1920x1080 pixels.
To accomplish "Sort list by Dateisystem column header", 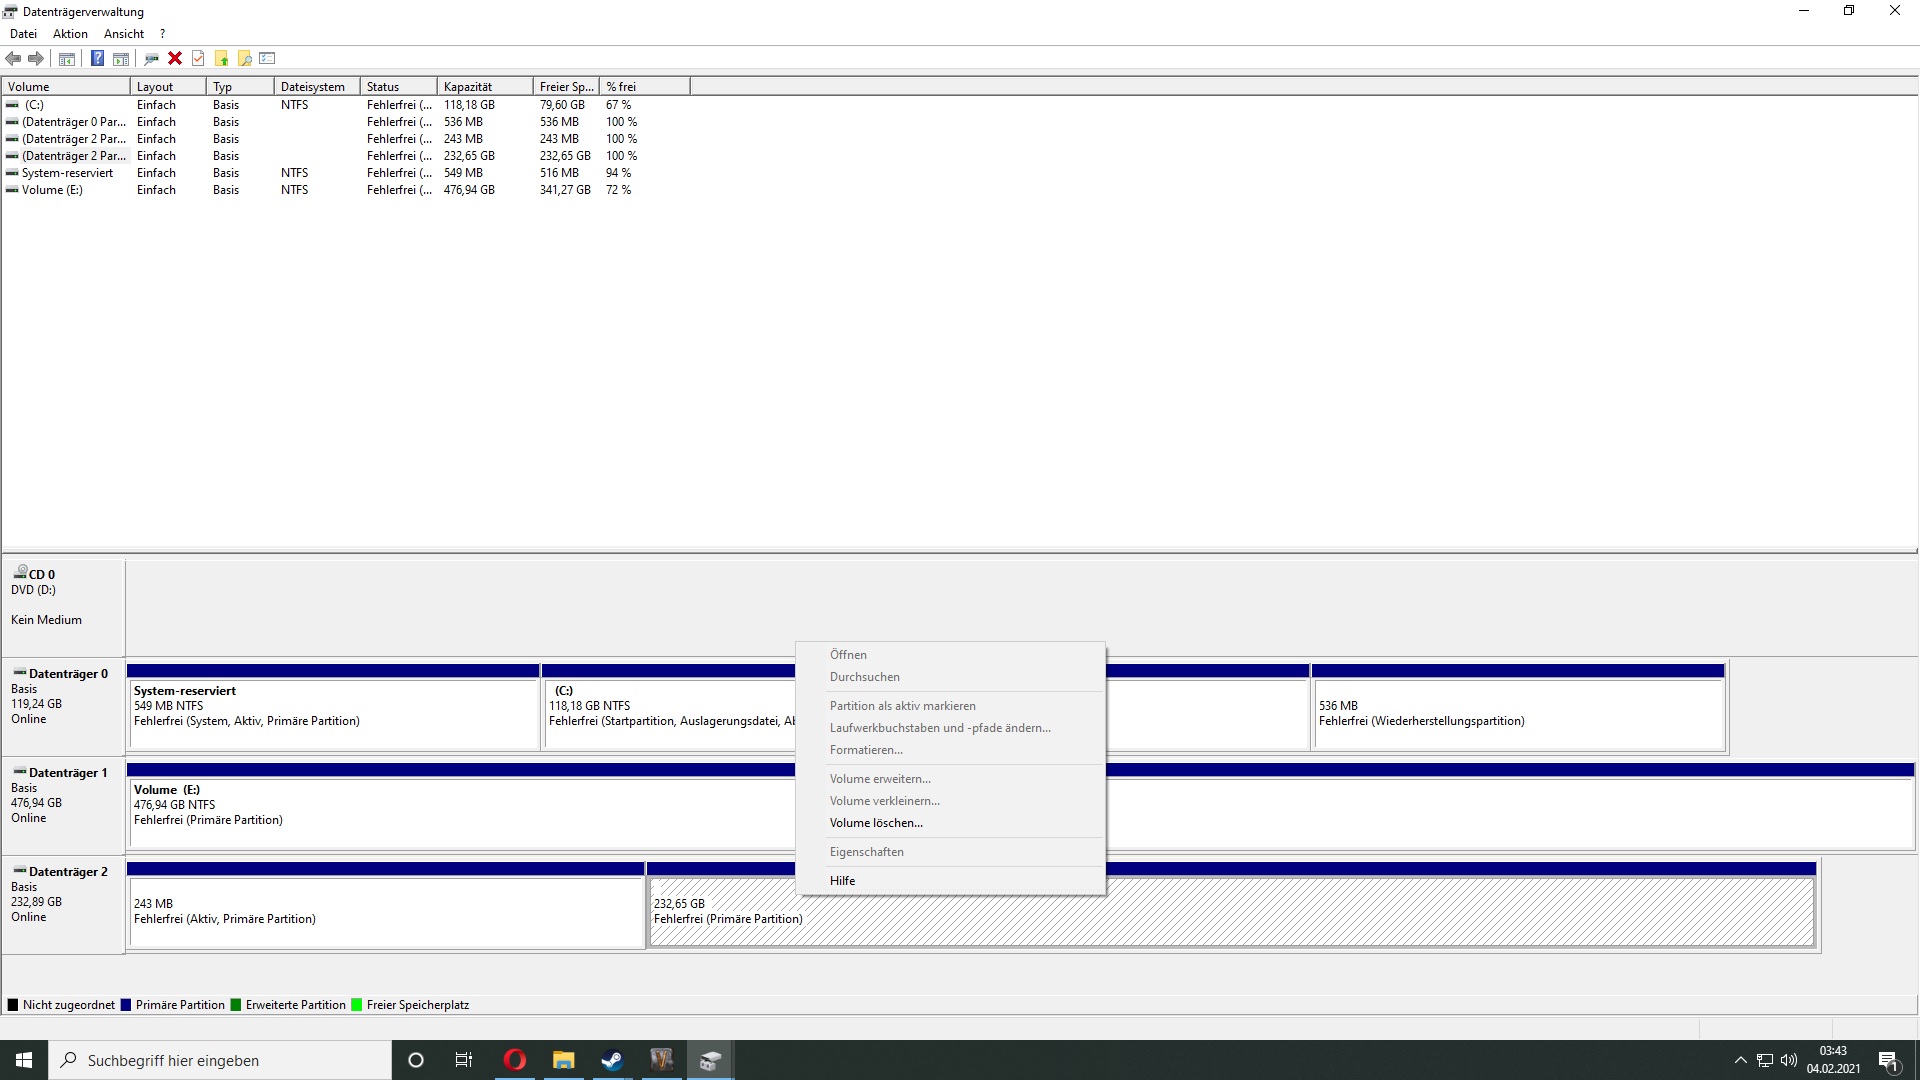I will click(x=313, y=87).
